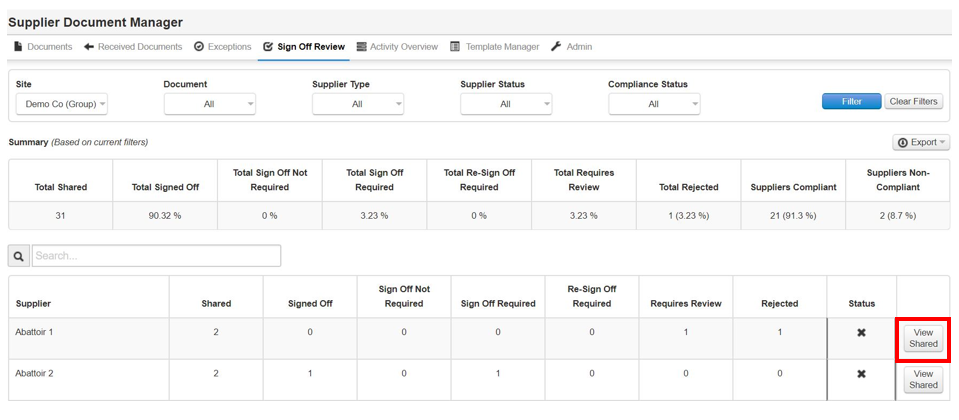Click the Total Signed Off 90.32 % value
Image resolution: width=959 pixels, height=420 pixels.
click(x=165, y=216)
